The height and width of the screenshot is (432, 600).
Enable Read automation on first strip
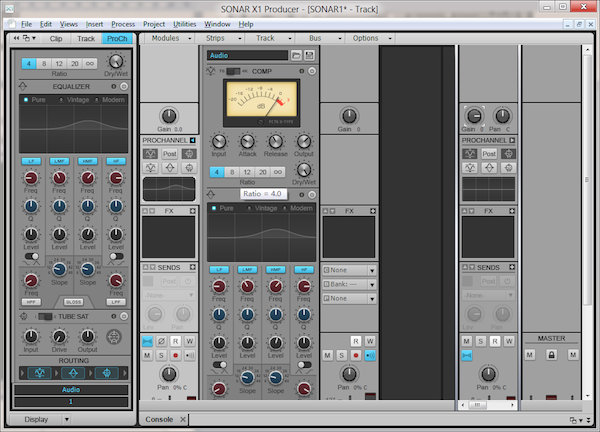click(x=175, y=341)
